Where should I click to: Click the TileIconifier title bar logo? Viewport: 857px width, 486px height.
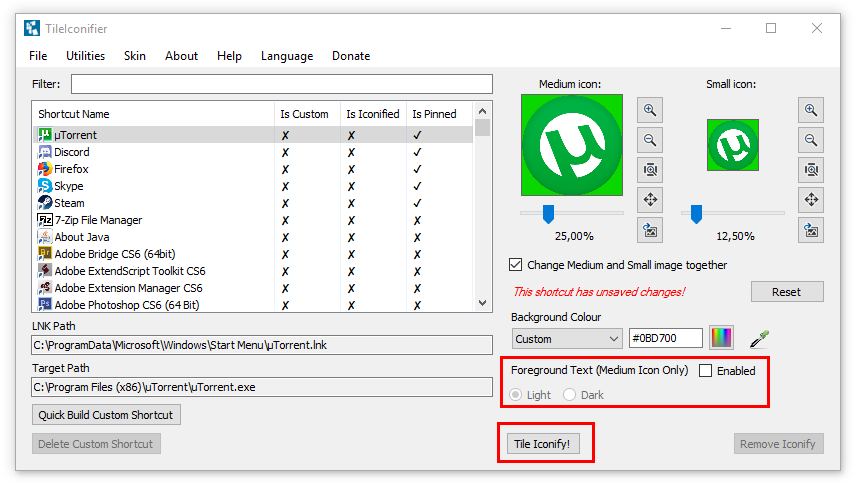pyautogui.click(x=32, y=28)
